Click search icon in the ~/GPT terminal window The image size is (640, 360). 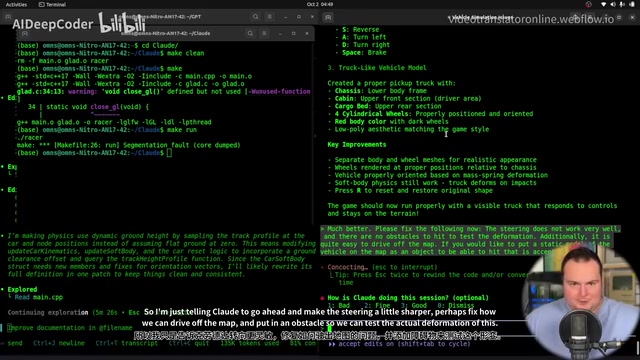coord(255,17)
